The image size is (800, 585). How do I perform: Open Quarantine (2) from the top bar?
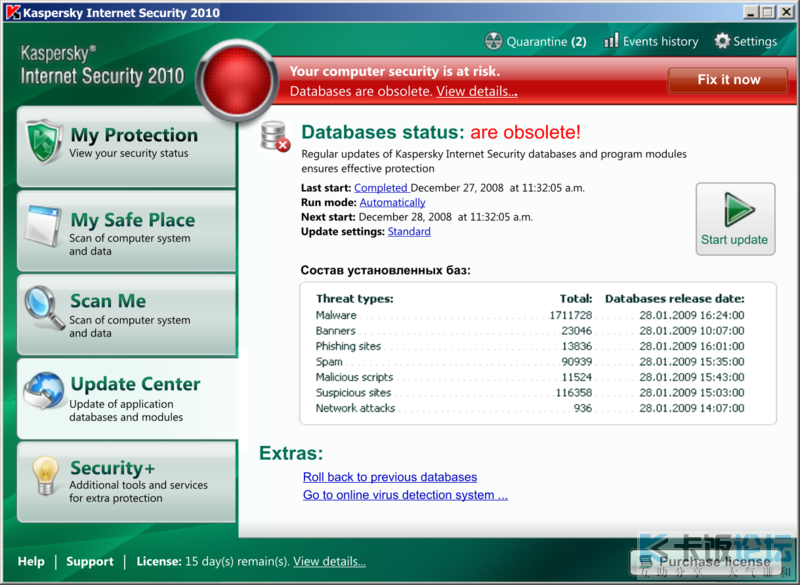pos(536,41)
